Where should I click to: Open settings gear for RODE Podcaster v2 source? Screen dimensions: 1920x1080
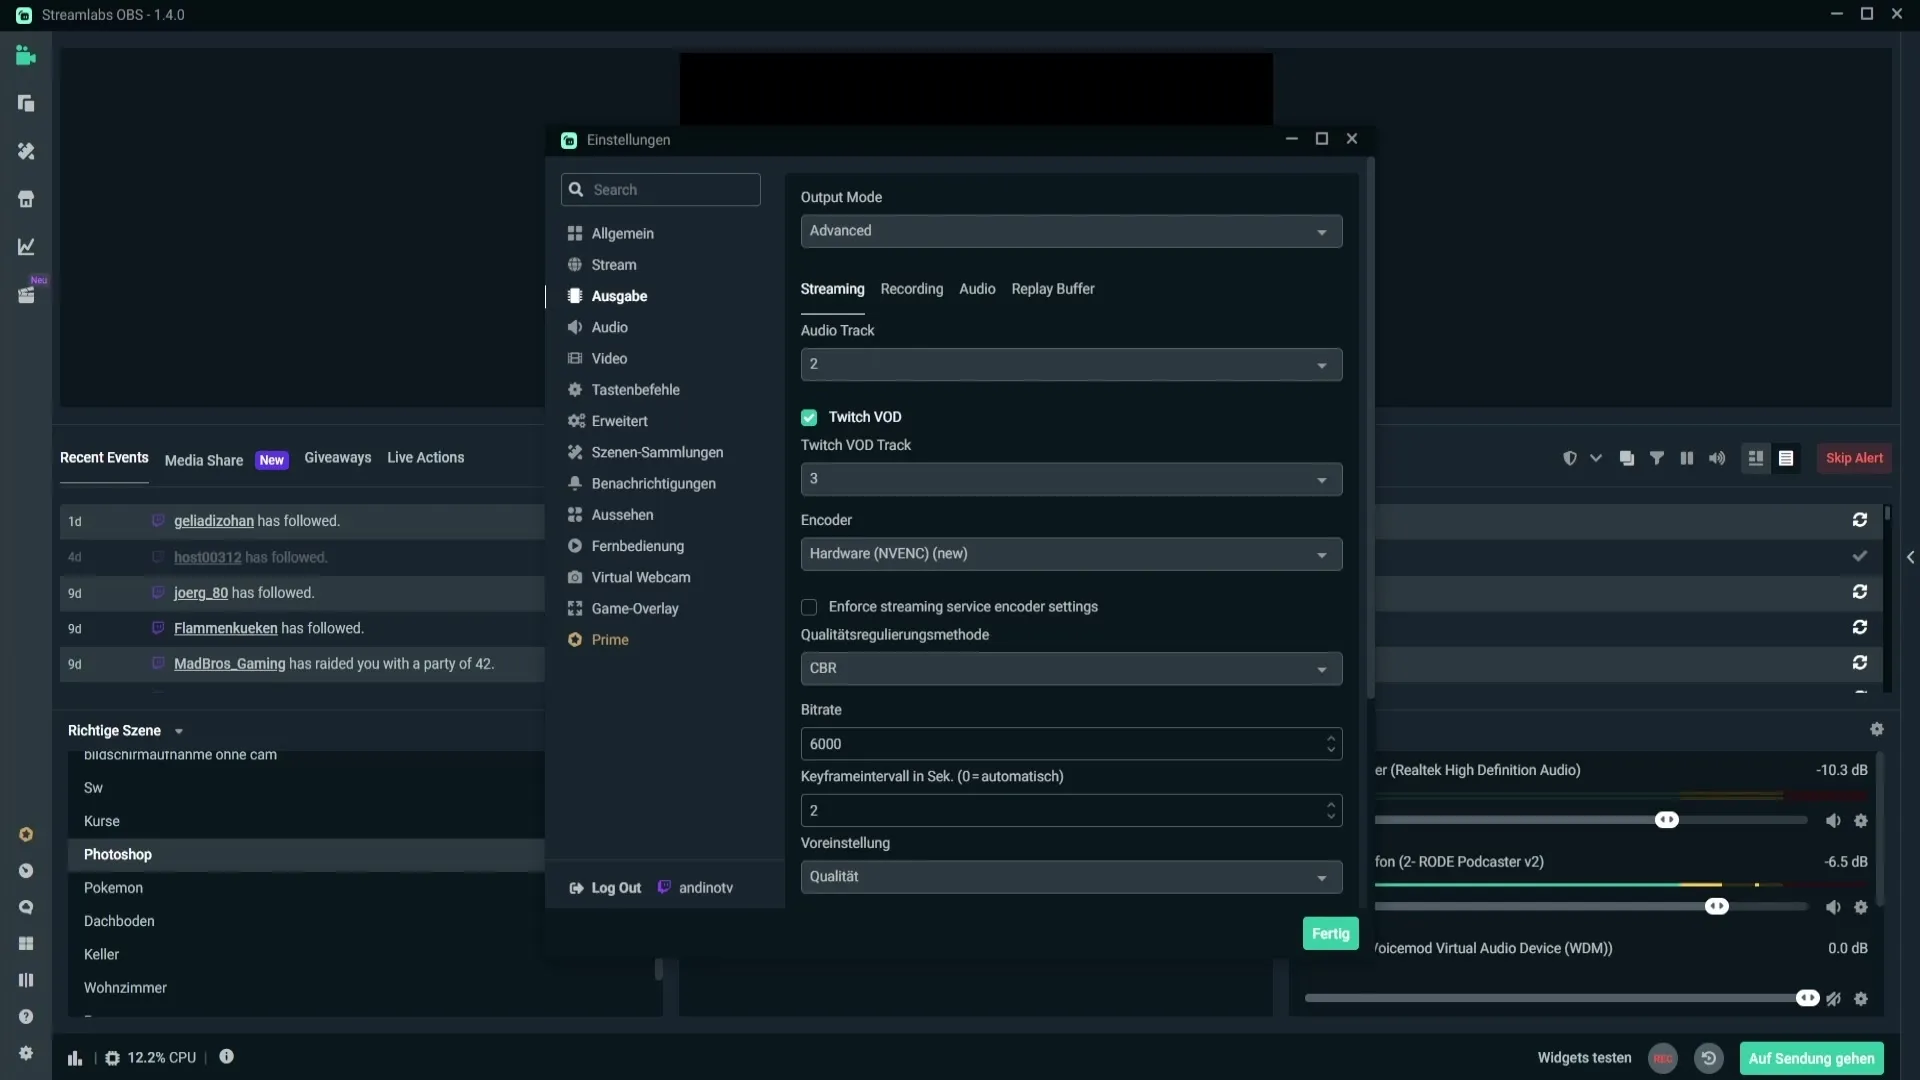tap(1861, 907)
